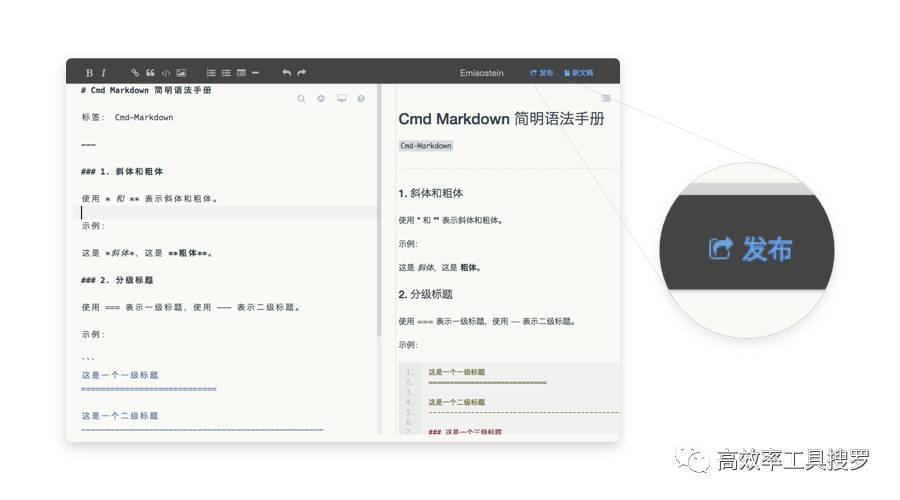This screenshot has height=500, width=900.
Task: Click the Cmd-Markdown tag in the preview
Action: 426,146
